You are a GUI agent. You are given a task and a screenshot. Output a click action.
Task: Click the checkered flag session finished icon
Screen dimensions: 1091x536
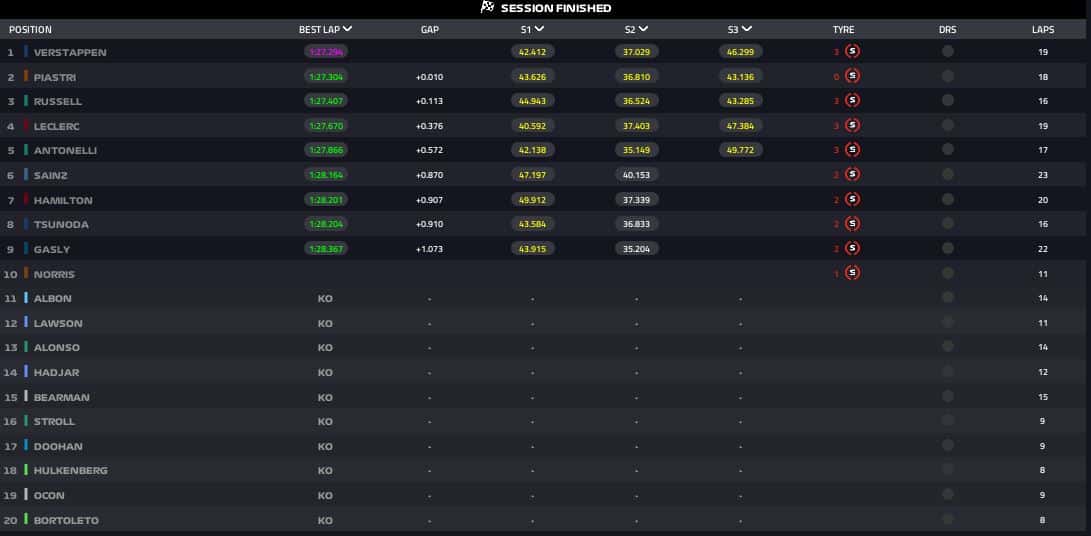(488, 8)
